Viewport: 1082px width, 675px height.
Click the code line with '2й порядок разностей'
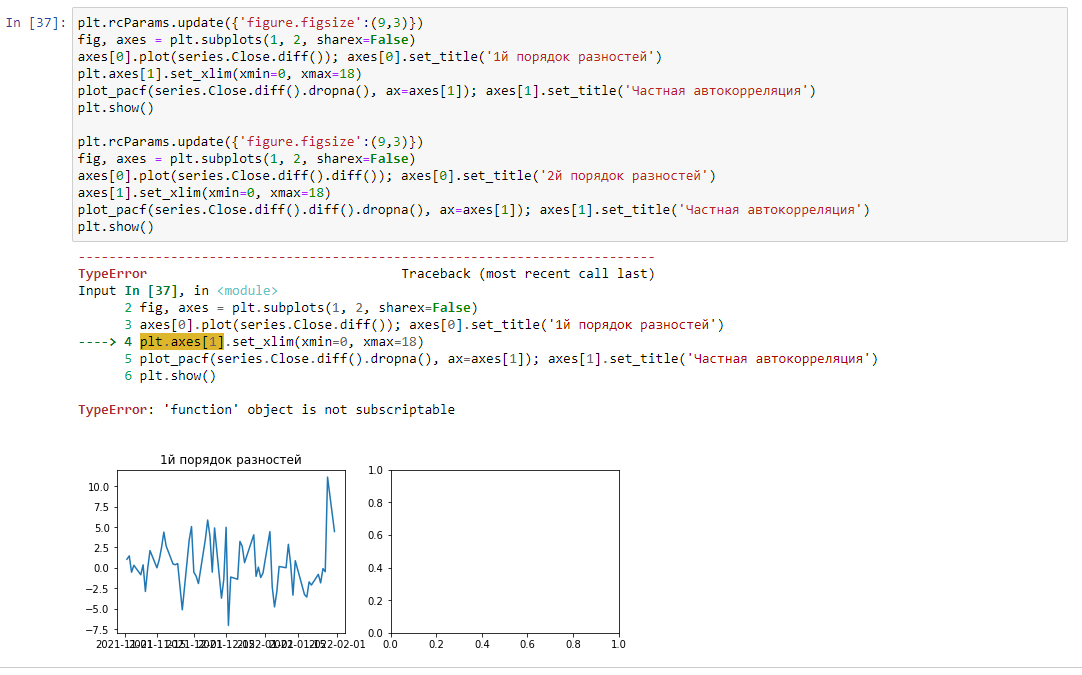[x=396, y=176]
